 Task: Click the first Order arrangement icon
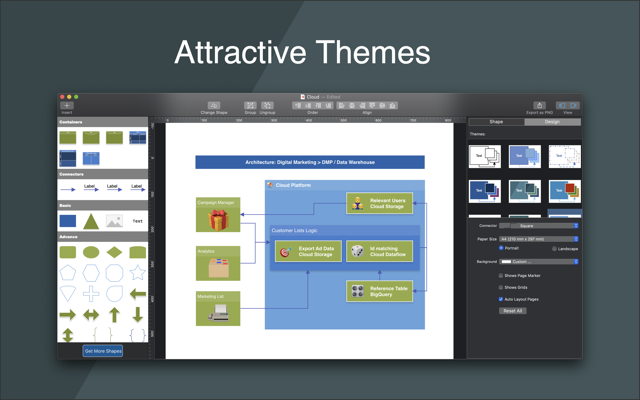[x=298, y=106]
